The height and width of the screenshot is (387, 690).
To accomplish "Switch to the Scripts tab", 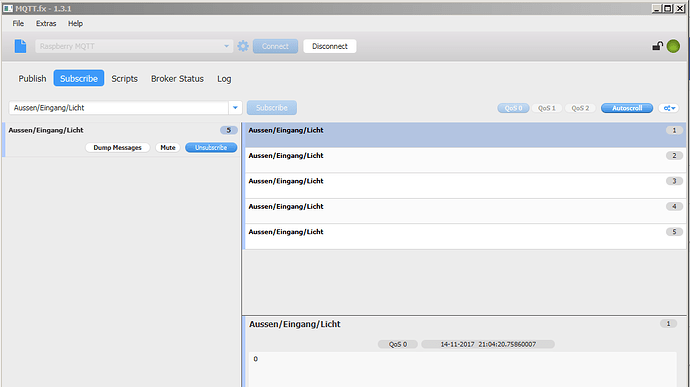I will (x=125, y=78).
